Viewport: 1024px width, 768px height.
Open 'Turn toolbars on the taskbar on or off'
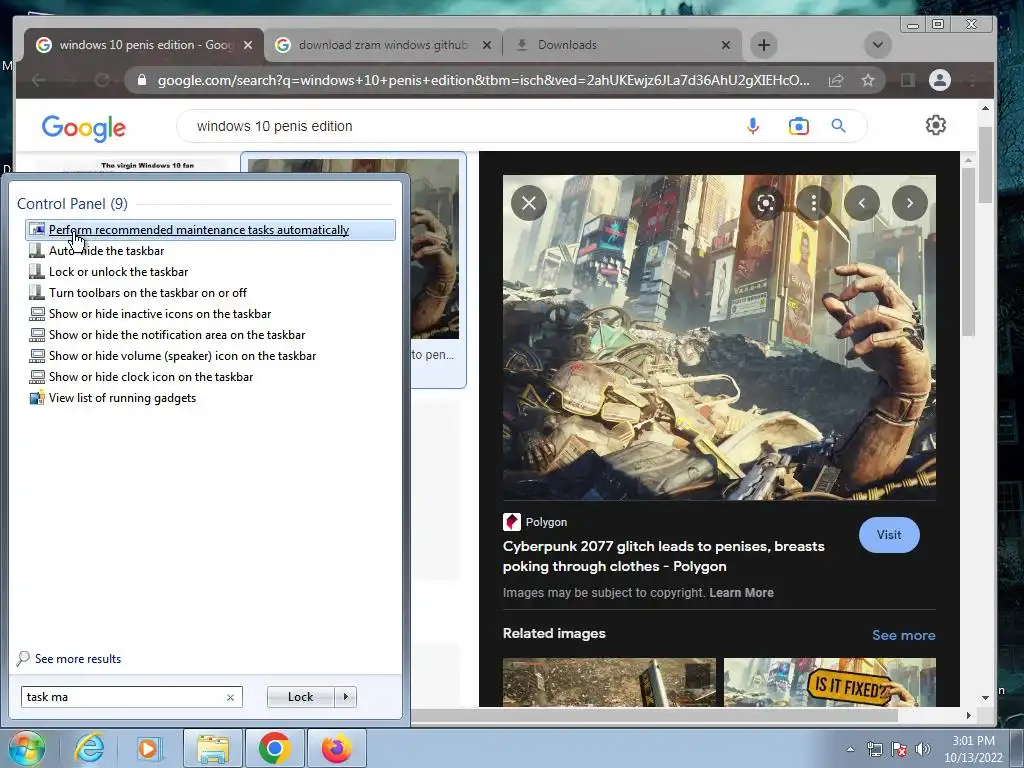148,293
